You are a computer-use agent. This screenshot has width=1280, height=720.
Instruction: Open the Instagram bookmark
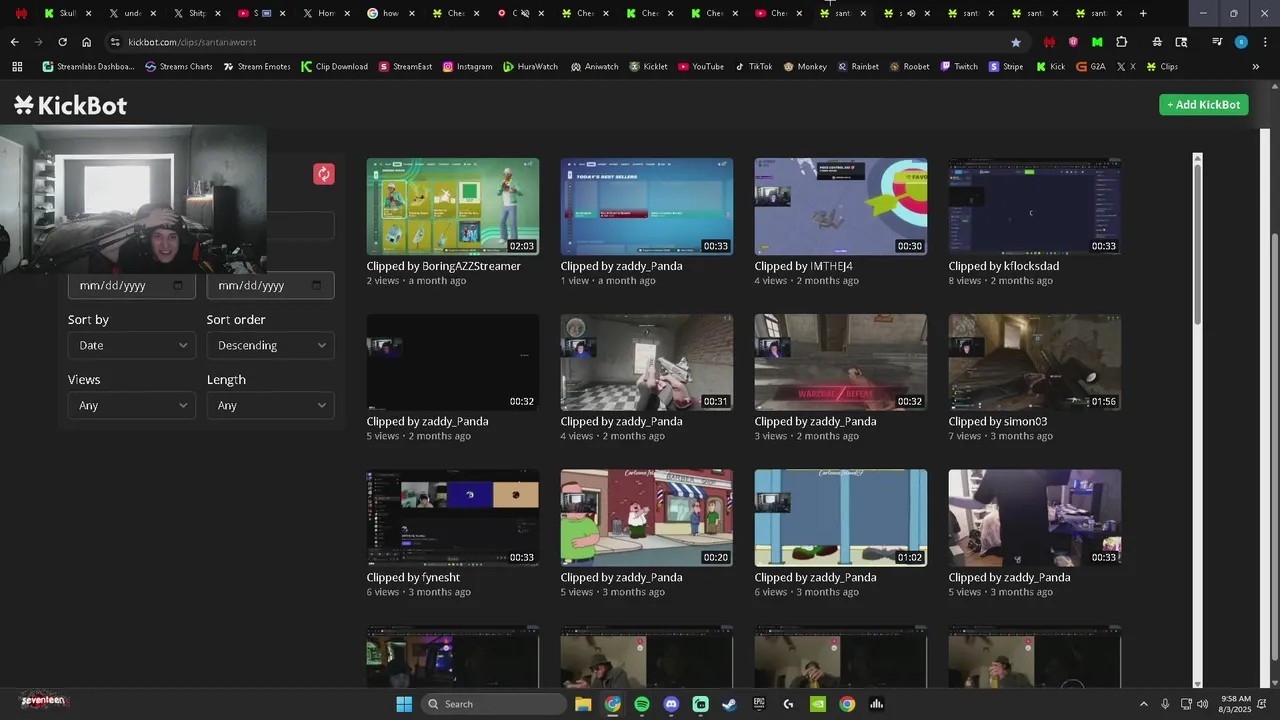467,66
